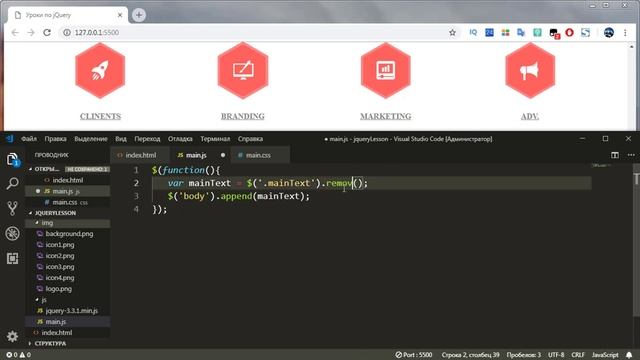The height and width of the screenshot is (360, 640).
Task: Bookmark this page with star icon
Action: point(452,33)
